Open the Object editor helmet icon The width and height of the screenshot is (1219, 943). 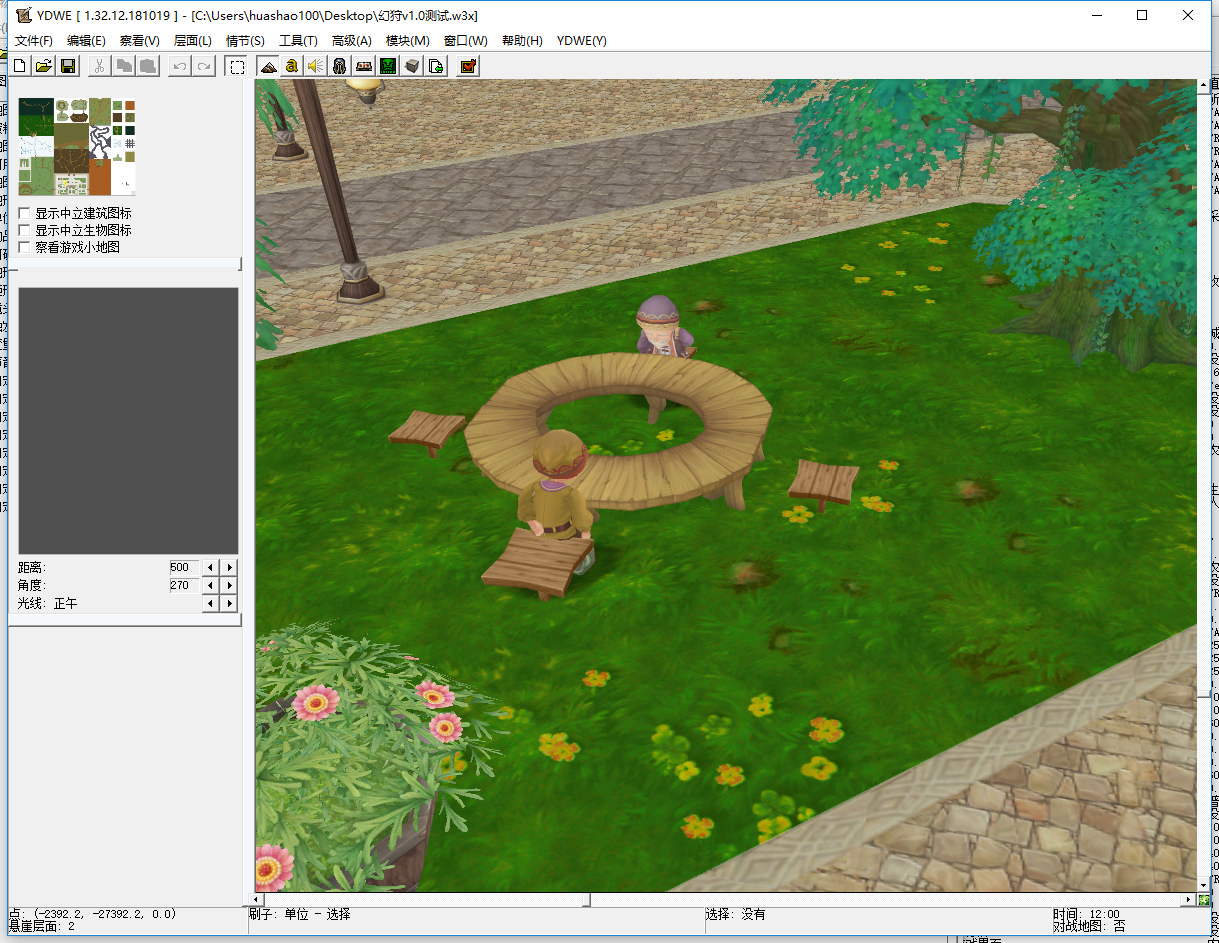pos(339,66)
